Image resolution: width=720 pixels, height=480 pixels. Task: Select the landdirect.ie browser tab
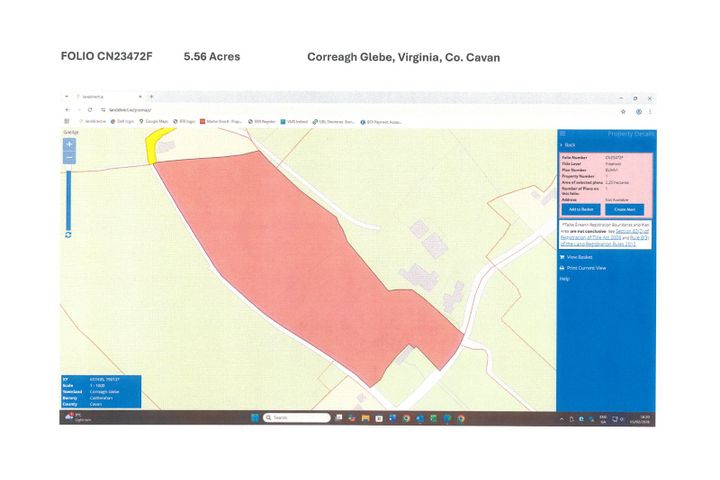(98, 99)
